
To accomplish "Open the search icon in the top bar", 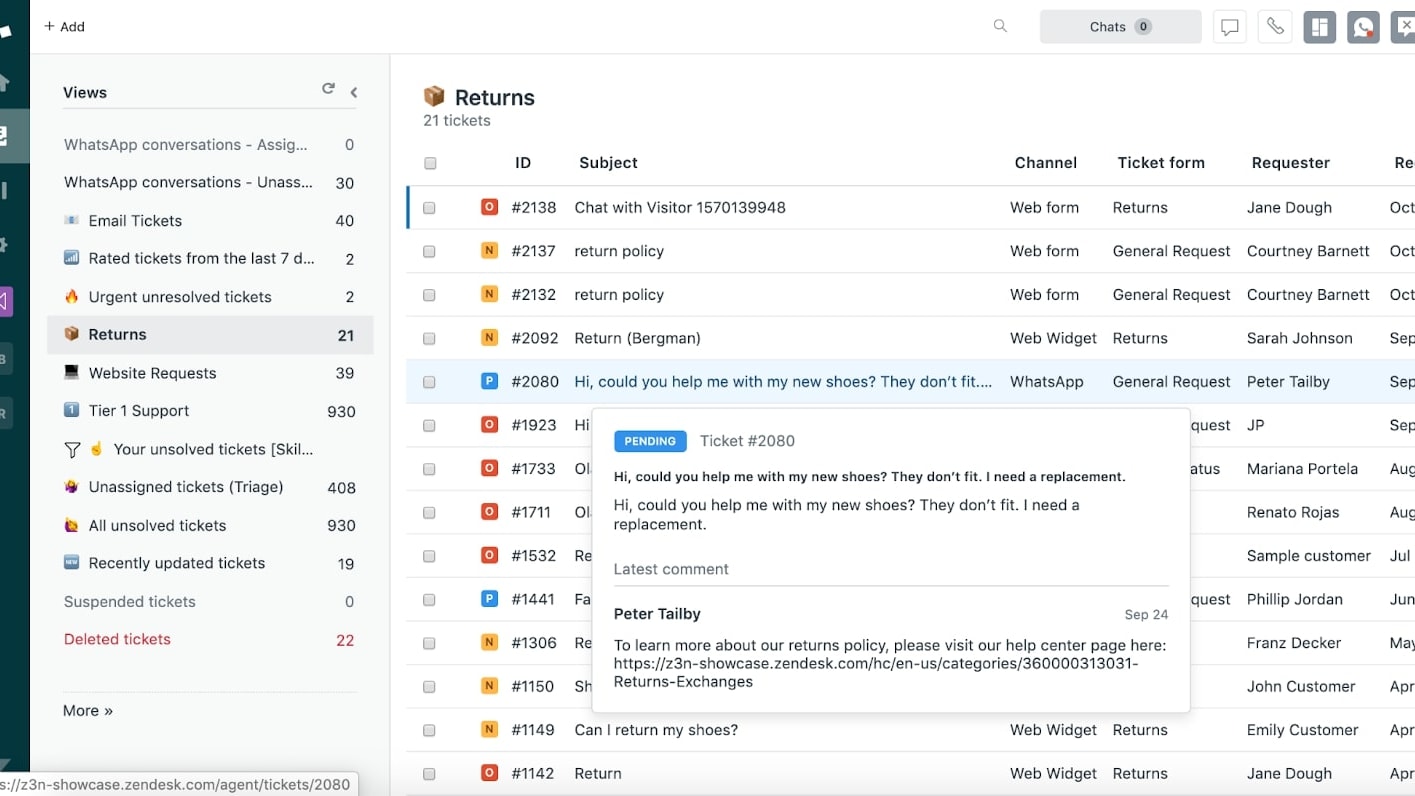I will click(999, 26).
